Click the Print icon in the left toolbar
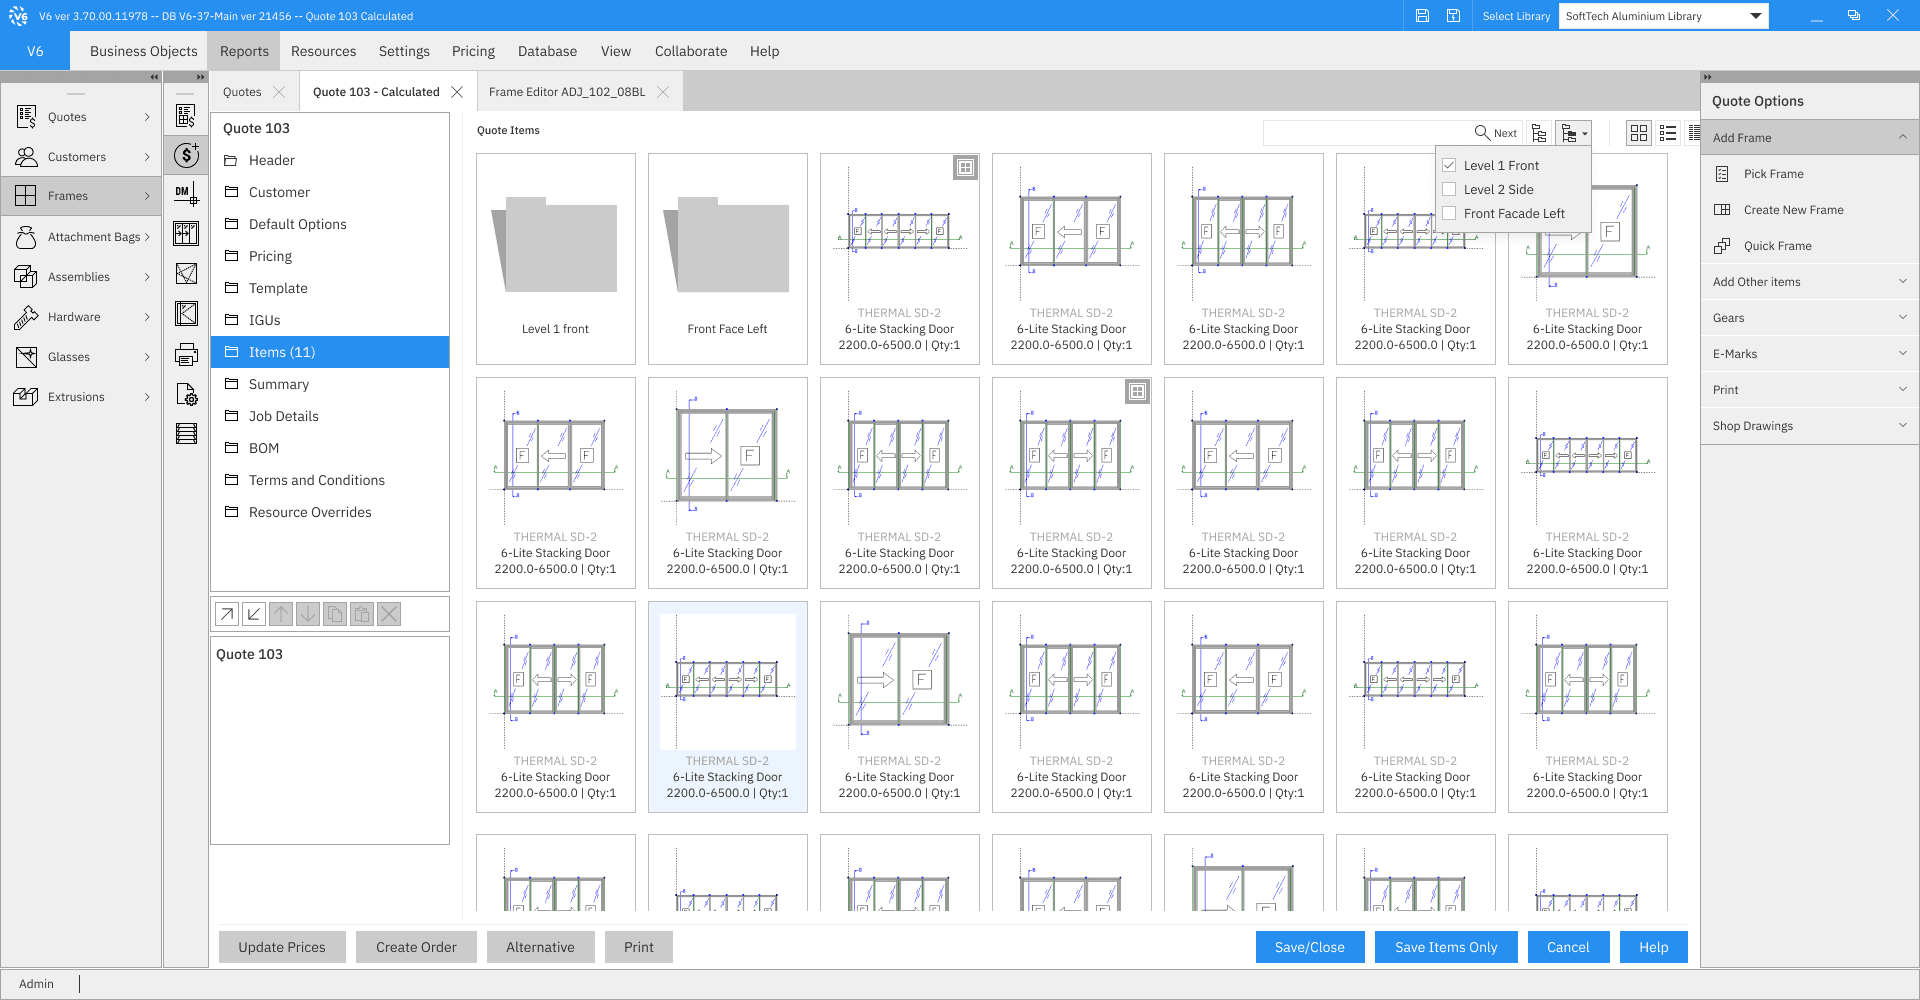The image size is (1920, 1000). coord(186,352)
